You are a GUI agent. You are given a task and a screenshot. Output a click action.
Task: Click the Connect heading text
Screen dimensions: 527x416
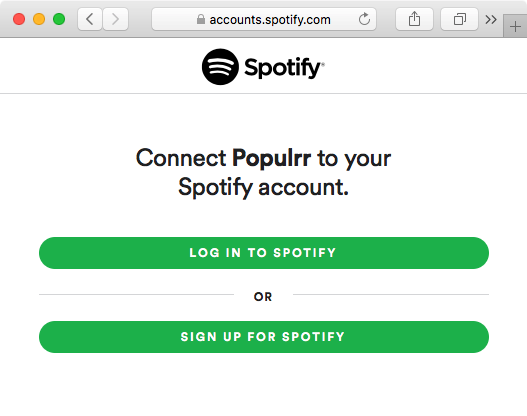(x=181, y=158)
